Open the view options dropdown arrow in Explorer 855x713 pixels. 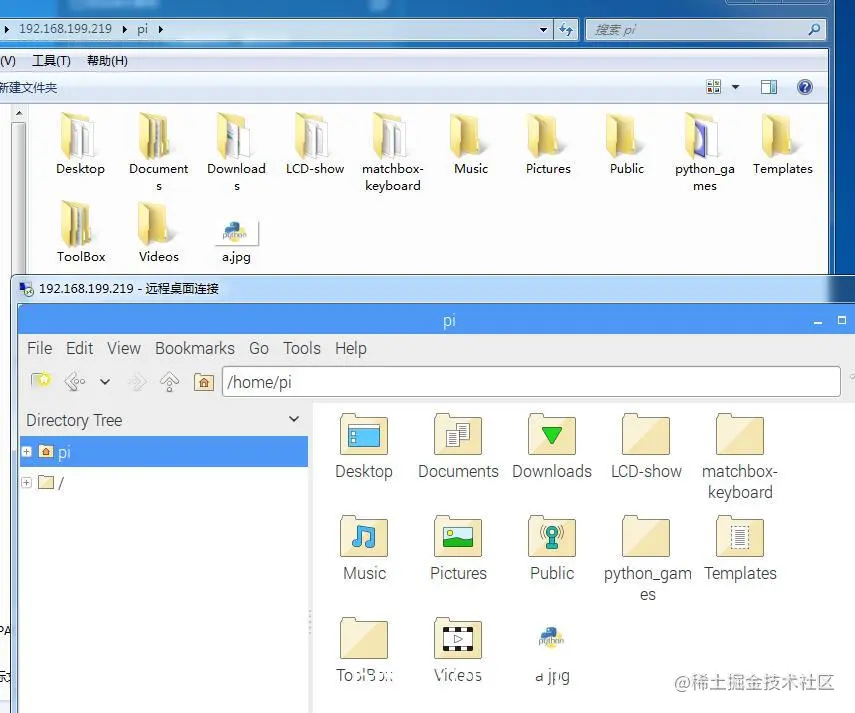(x=736, y=87)
